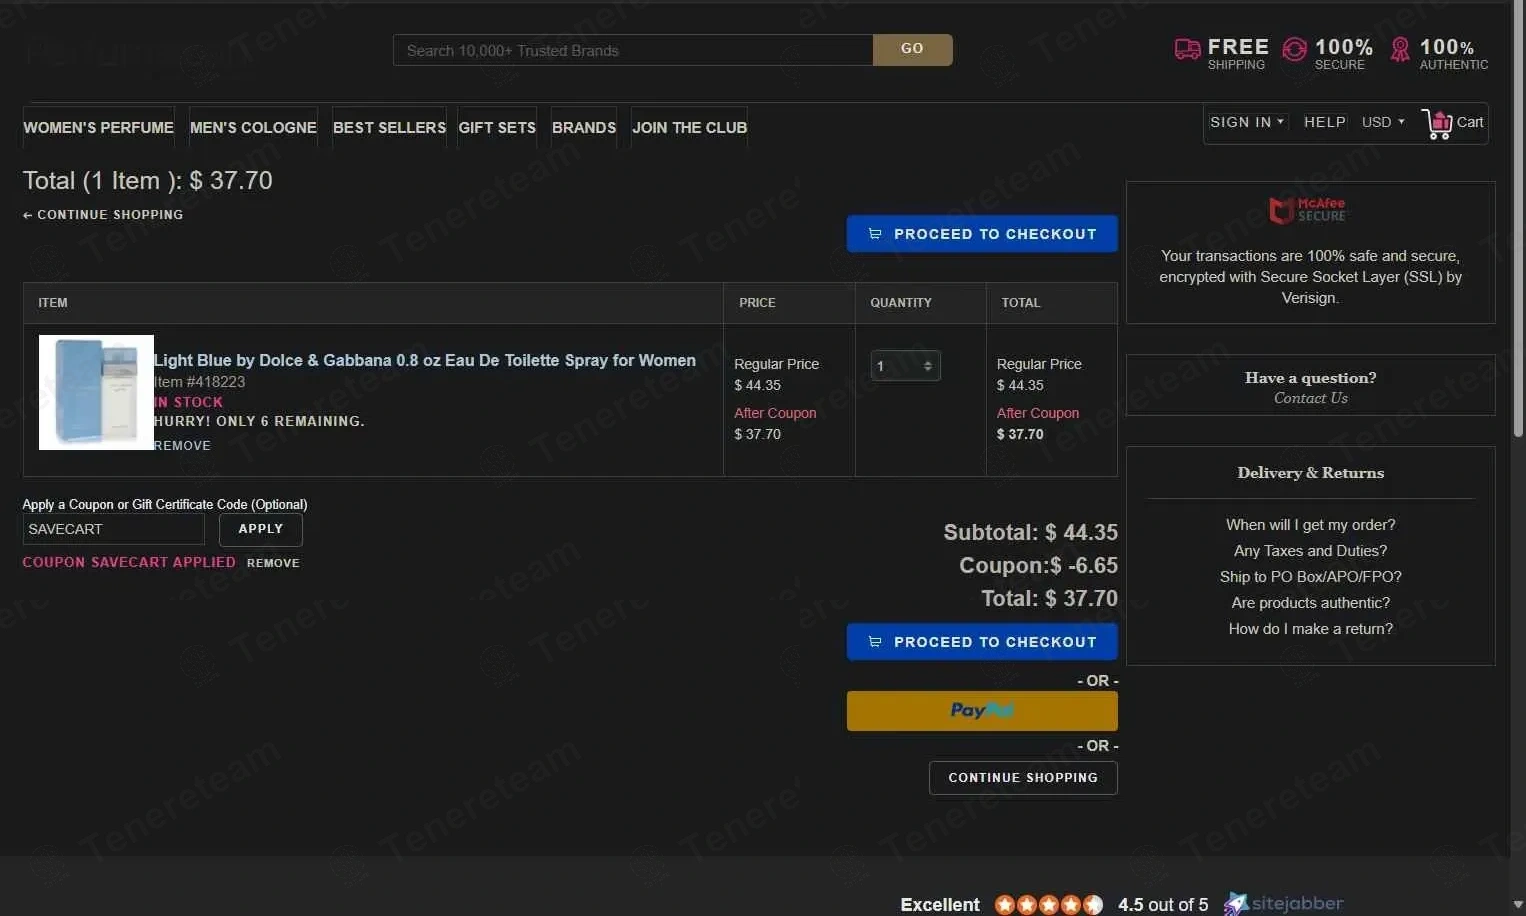Go to the Best Sellers menu
This screenshot has height=916, width=1526.
(389, 128)
